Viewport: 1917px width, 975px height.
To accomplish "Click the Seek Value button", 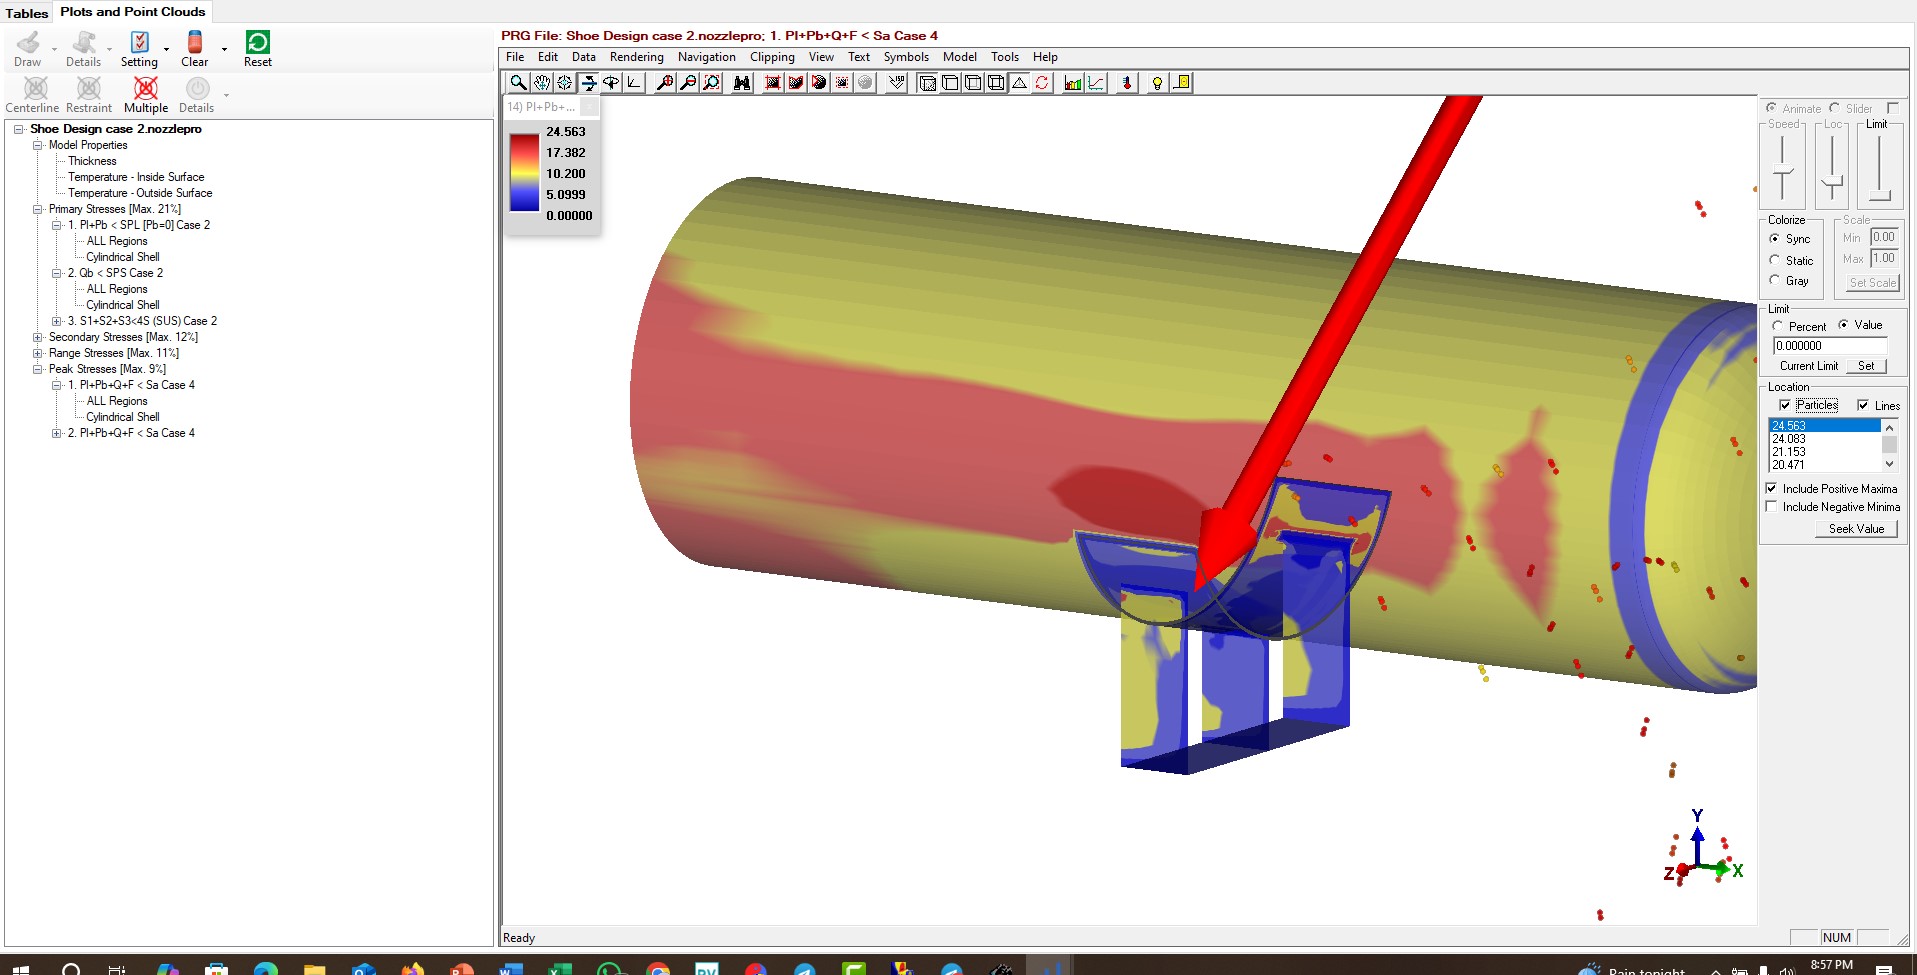I will (1856, 529).
